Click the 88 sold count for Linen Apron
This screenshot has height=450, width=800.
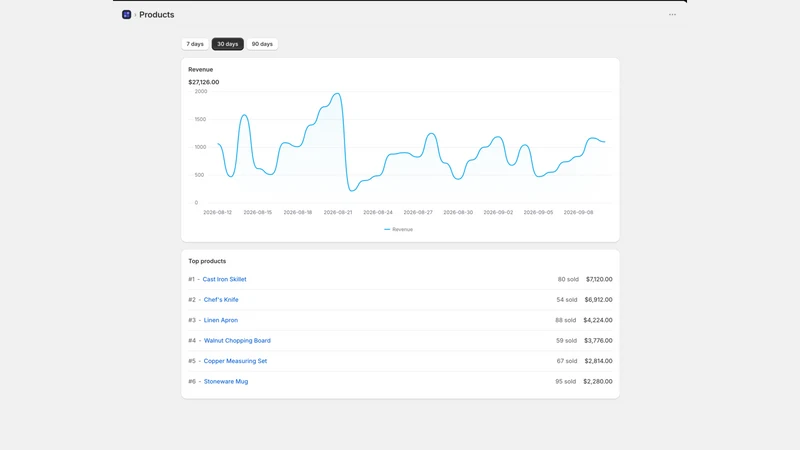(565, 320)
